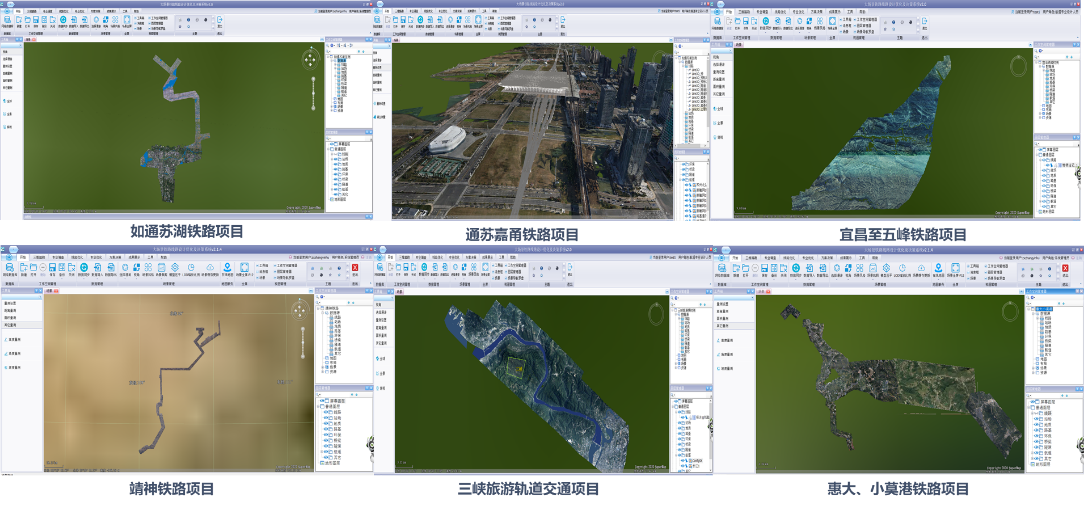Click red exit icon in 靖神铁路项目 ribbon
The height and width of the screenshot is (506, 1084).
click(354, 268)
